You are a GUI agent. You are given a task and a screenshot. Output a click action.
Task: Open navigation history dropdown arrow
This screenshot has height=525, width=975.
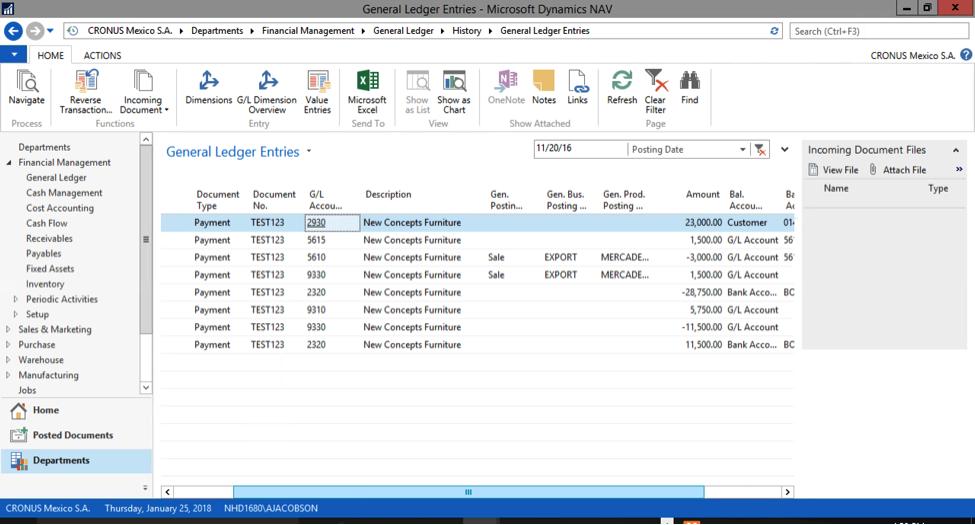(x=50, y=30)
